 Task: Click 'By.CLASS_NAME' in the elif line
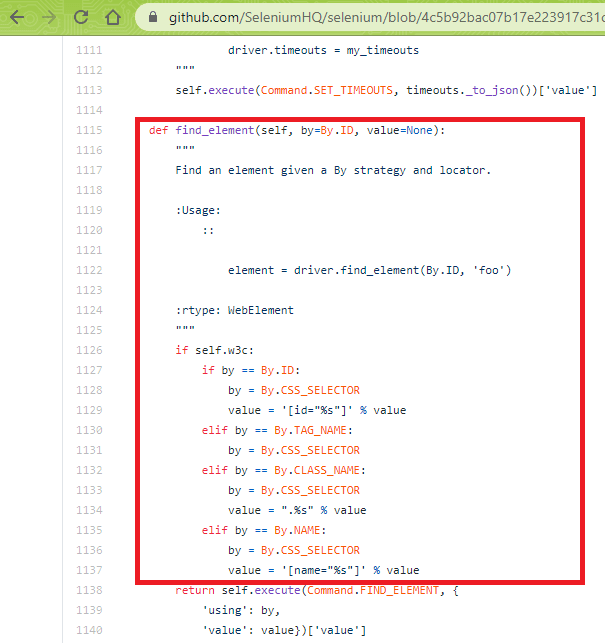pyautogui.click(x=317, y=470)
